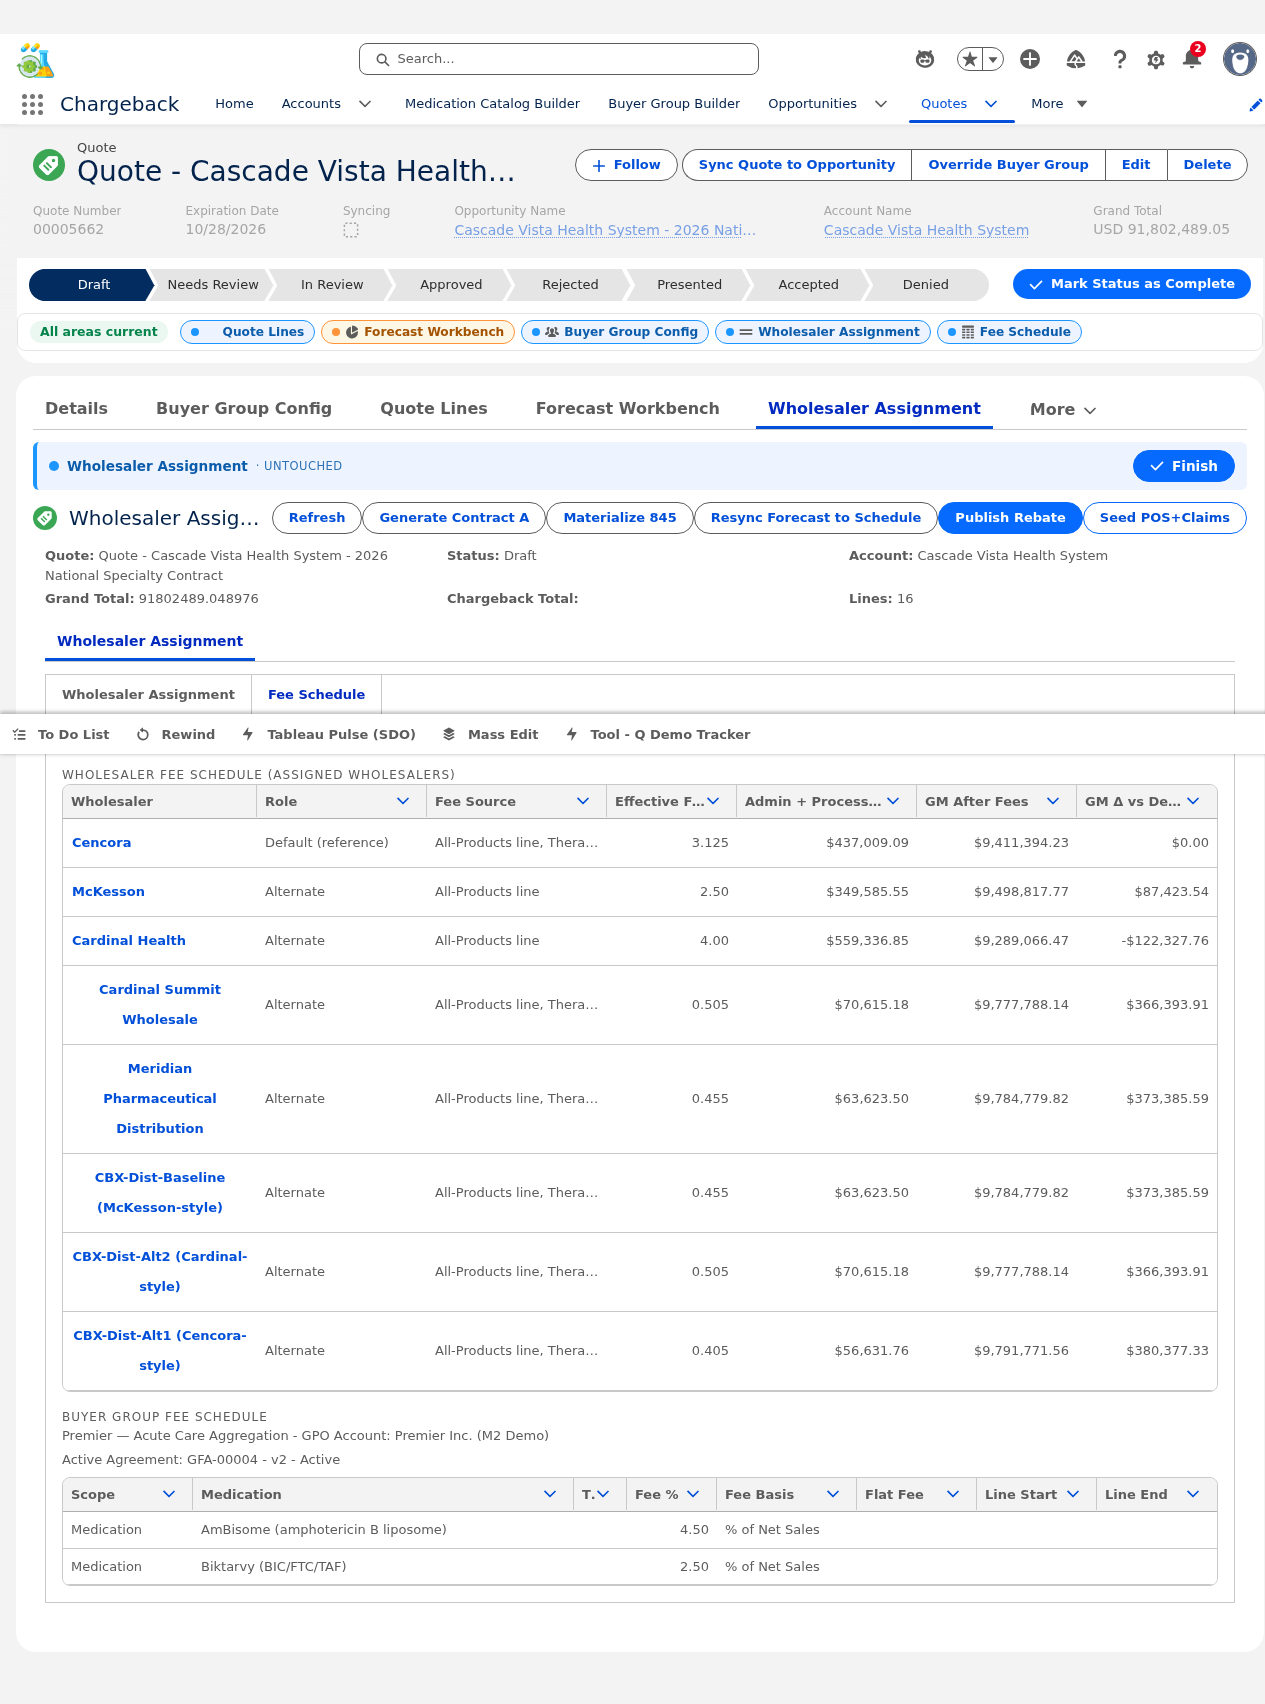Click the Astro guidance icon in header
1265x1704 pixels.
pyautogui.click(x=925, y=59)
